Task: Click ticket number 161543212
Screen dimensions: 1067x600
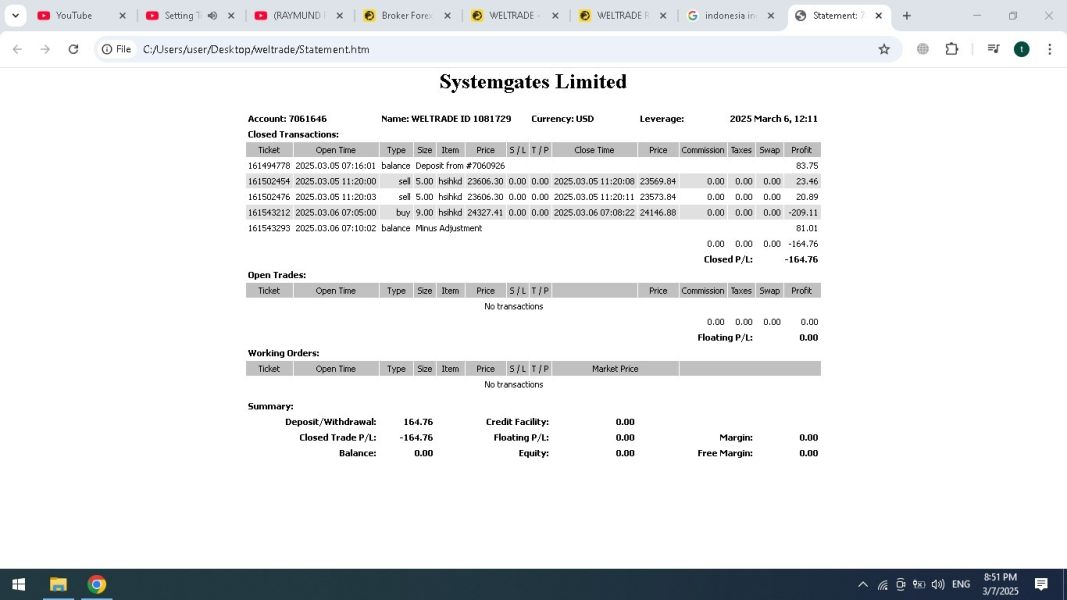Action: click(269, 213)
